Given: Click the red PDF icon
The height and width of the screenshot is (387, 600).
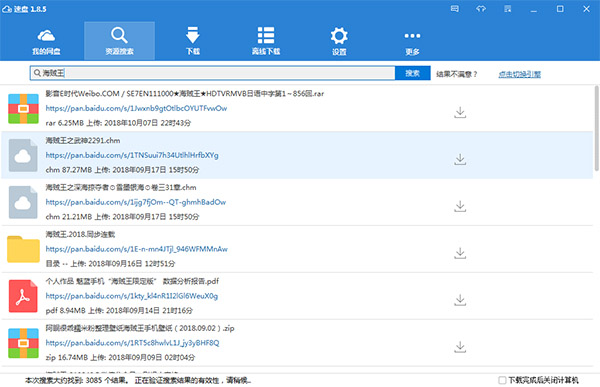Looking at the screenshot, I should click(x=23, y=296).
